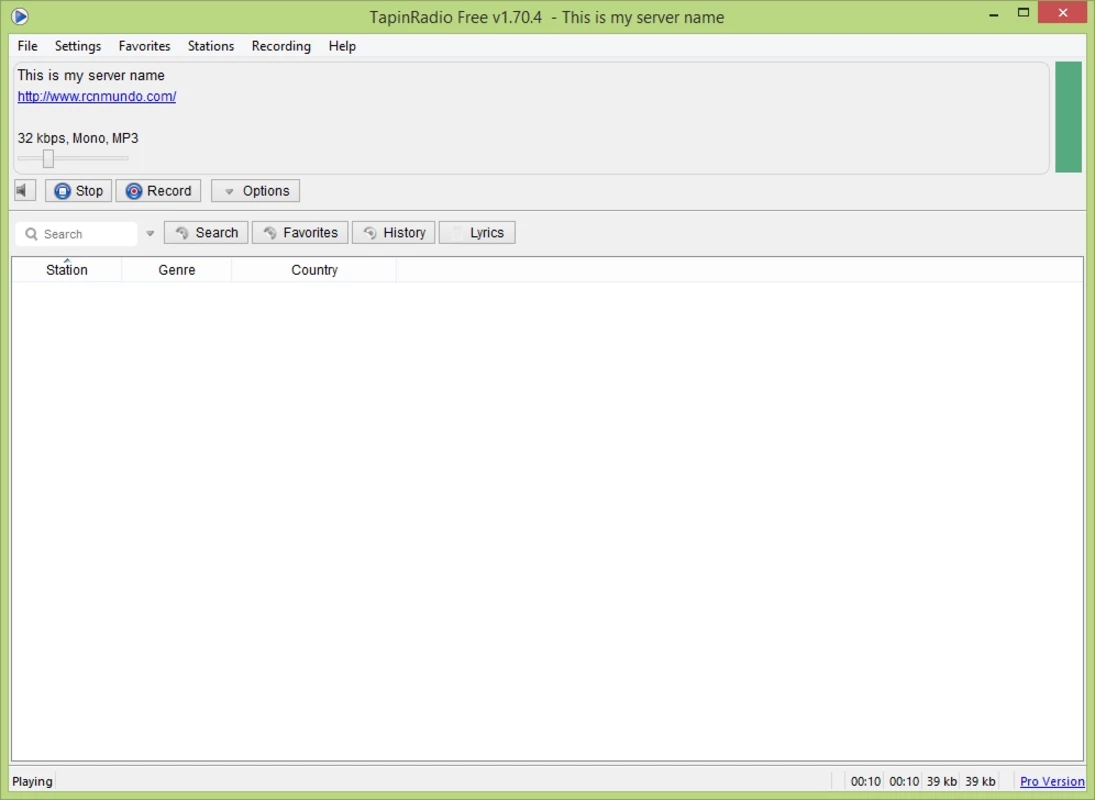Show the History list button

[393, 233]
